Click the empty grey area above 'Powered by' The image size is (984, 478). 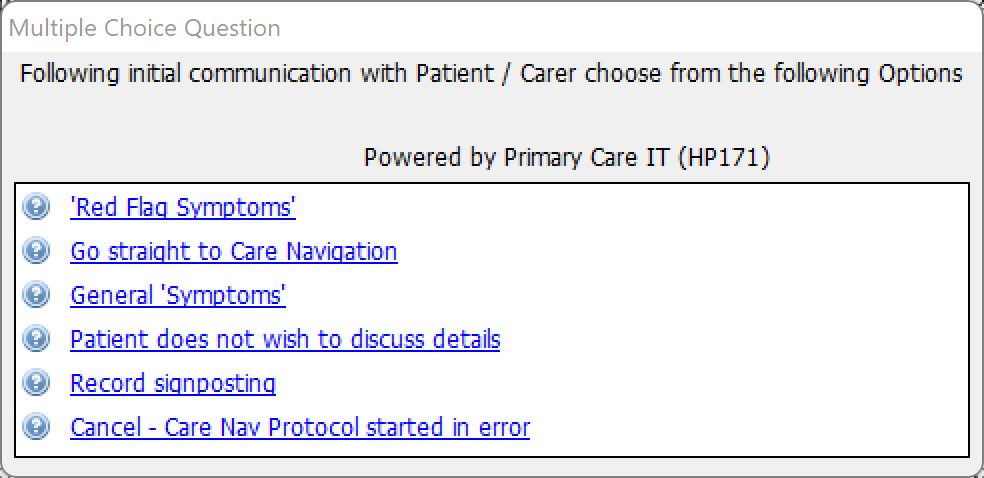[492, 116]
